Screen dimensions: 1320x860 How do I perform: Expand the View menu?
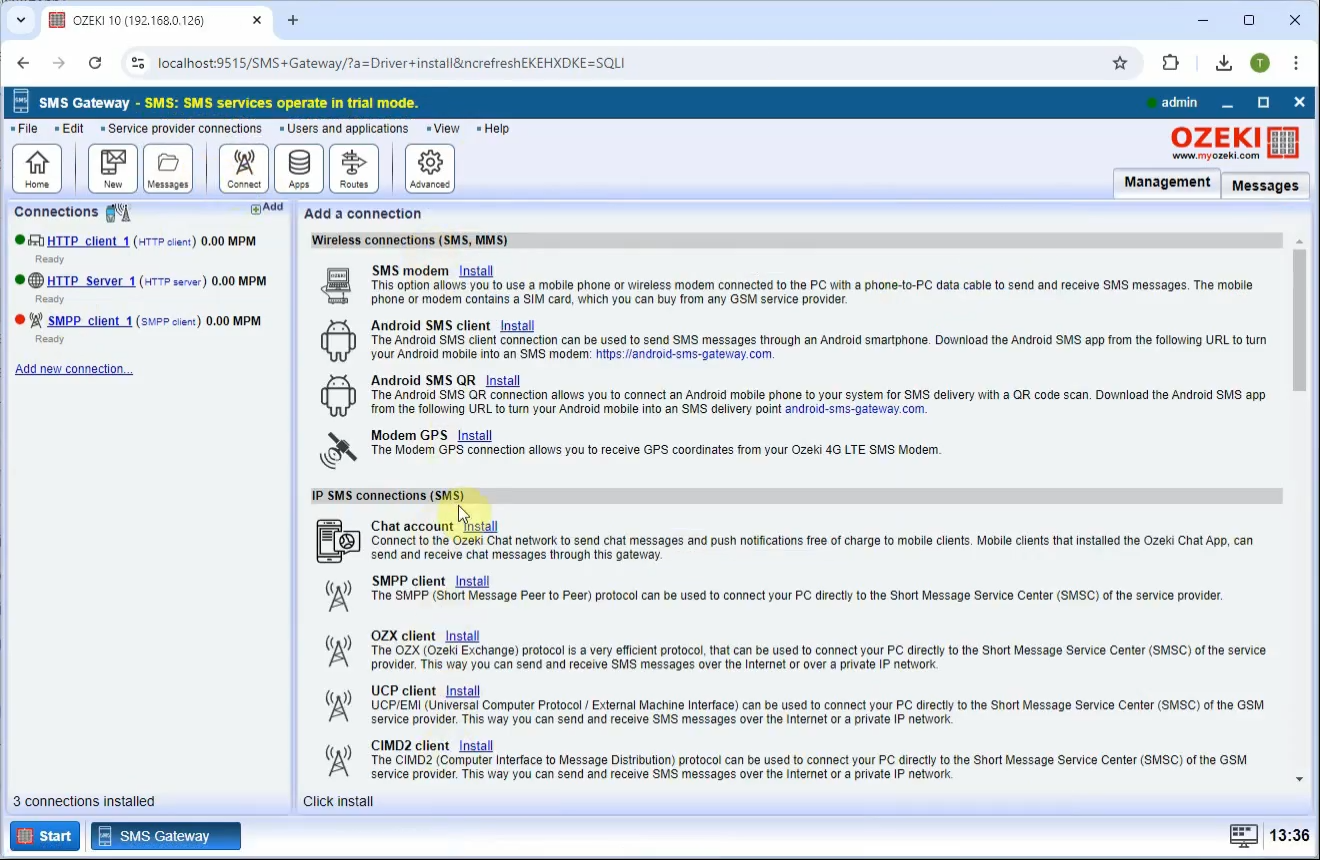(x=446, y=129)
